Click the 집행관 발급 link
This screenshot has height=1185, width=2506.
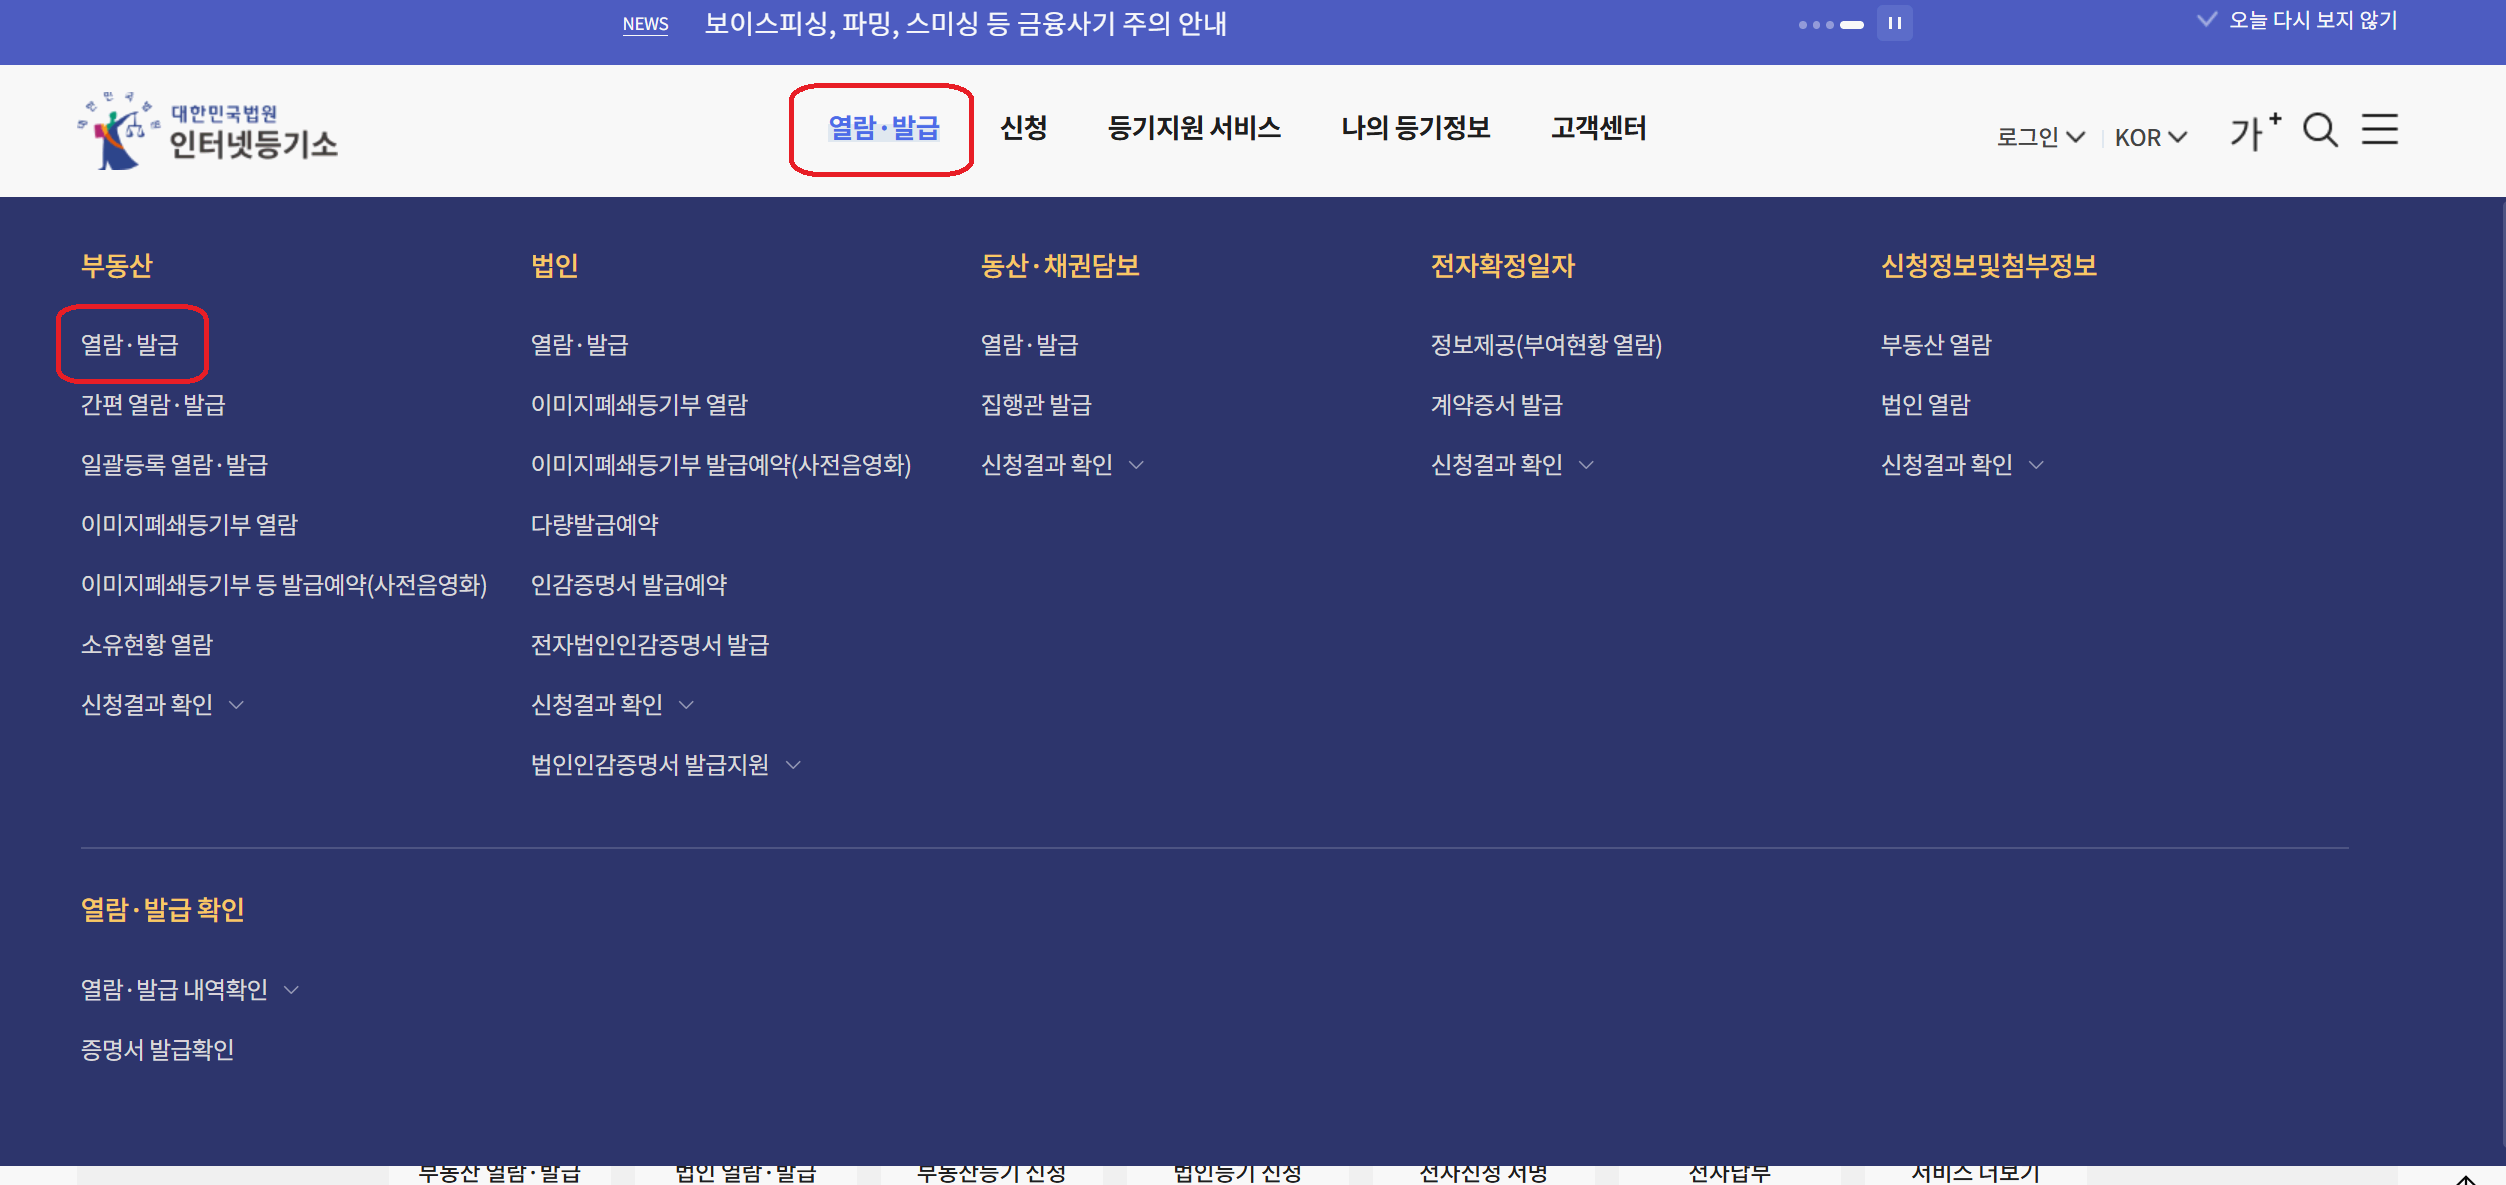(1035, 405)
